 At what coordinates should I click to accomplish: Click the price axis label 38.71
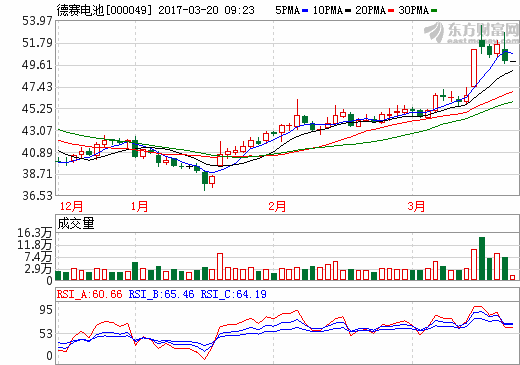pos(37,174)
